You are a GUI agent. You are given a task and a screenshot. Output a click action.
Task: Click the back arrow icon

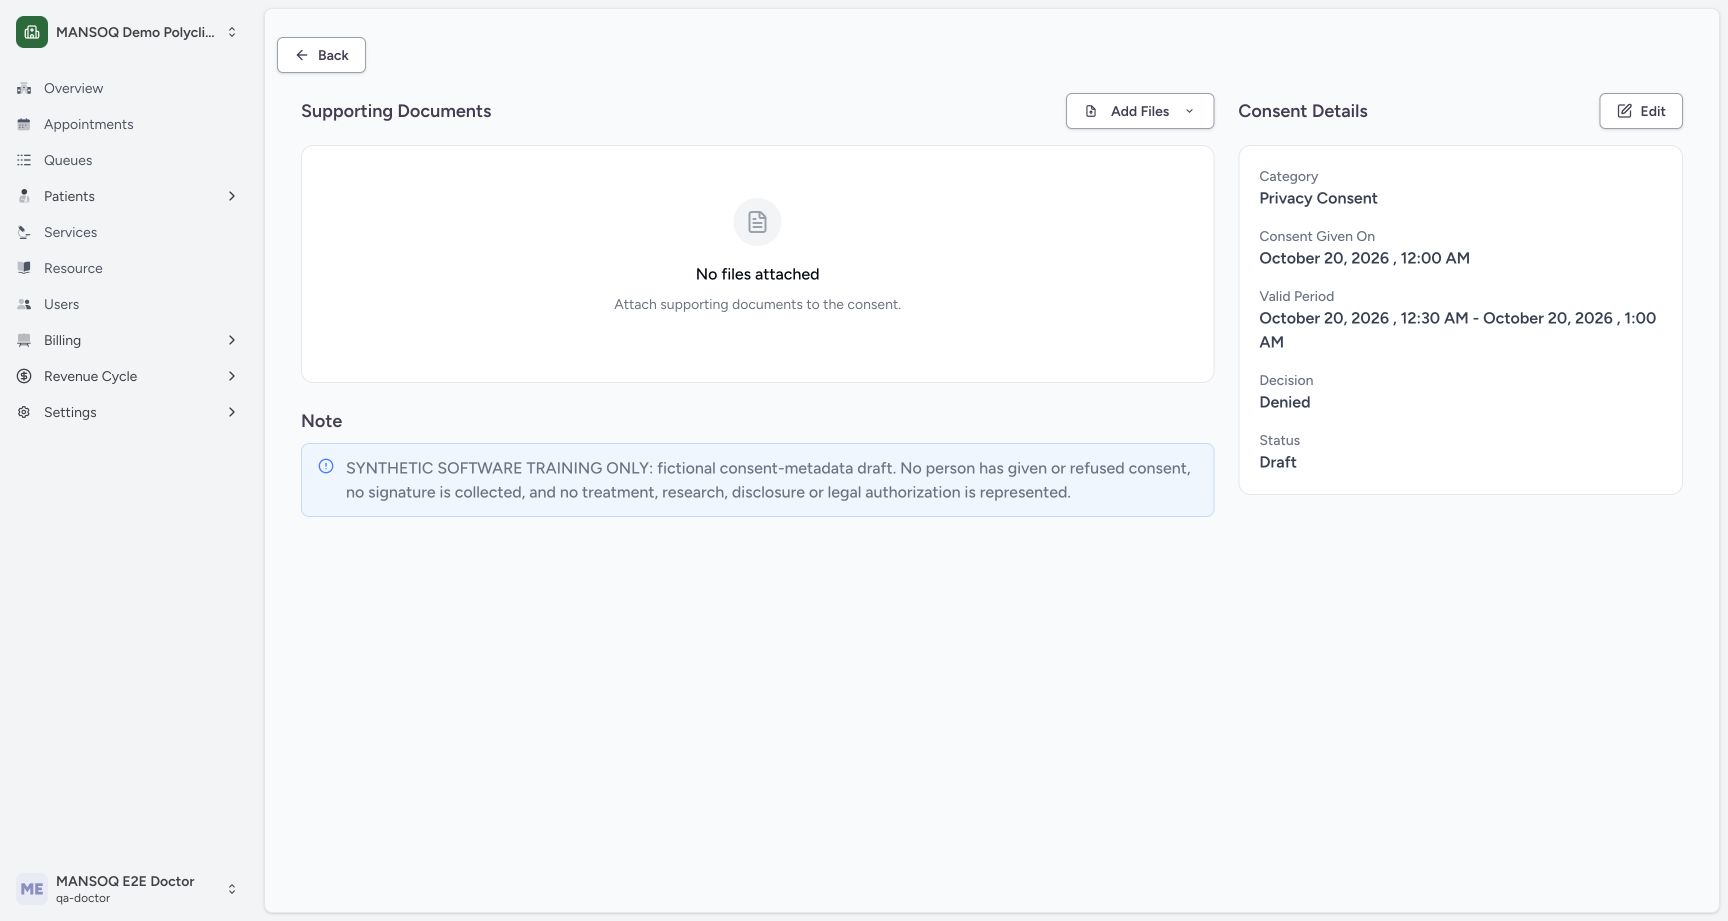pyautogui.click(x=302, y=55)
